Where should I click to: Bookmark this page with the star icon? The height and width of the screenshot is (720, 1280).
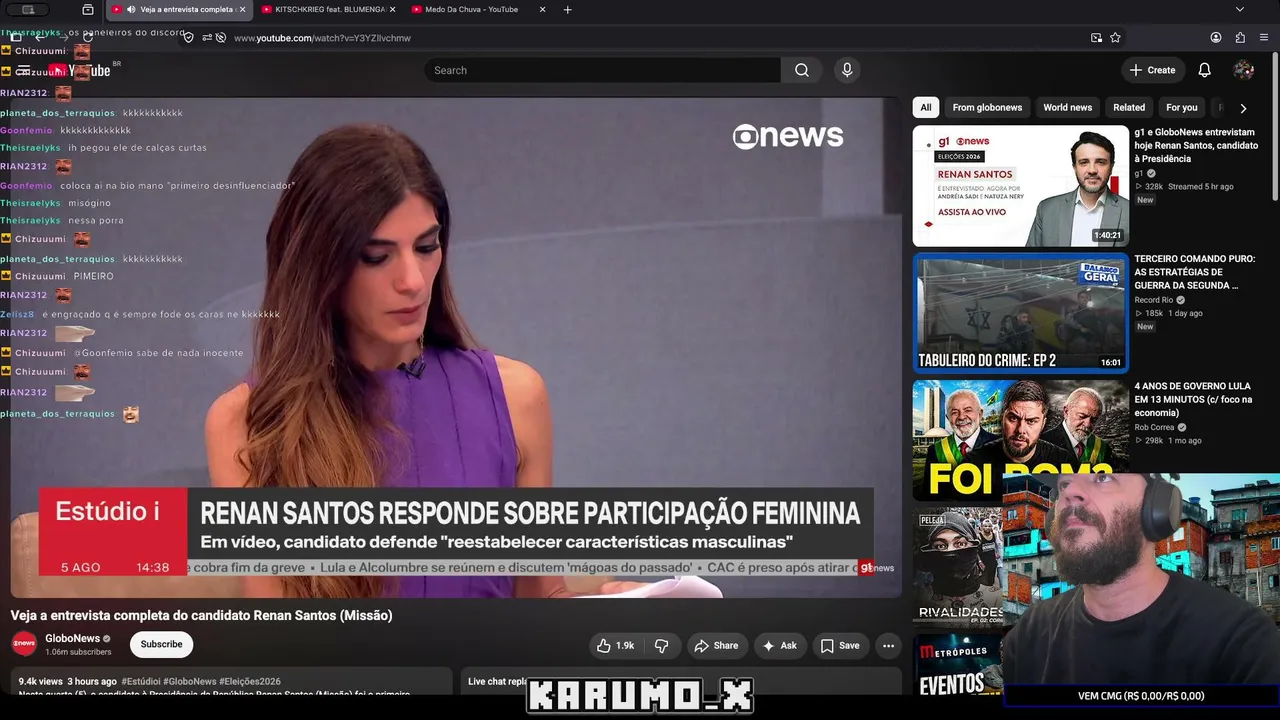pos(1115,38)
